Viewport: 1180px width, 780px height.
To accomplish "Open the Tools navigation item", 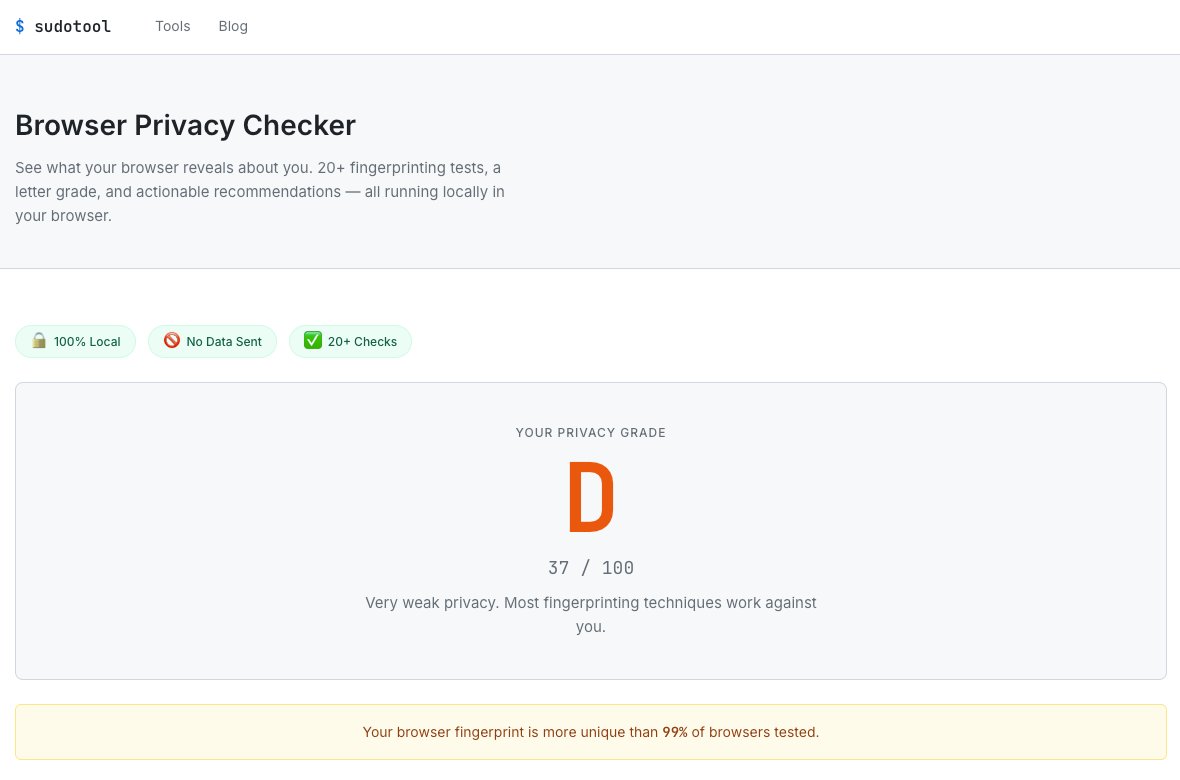I will [172, 26].
